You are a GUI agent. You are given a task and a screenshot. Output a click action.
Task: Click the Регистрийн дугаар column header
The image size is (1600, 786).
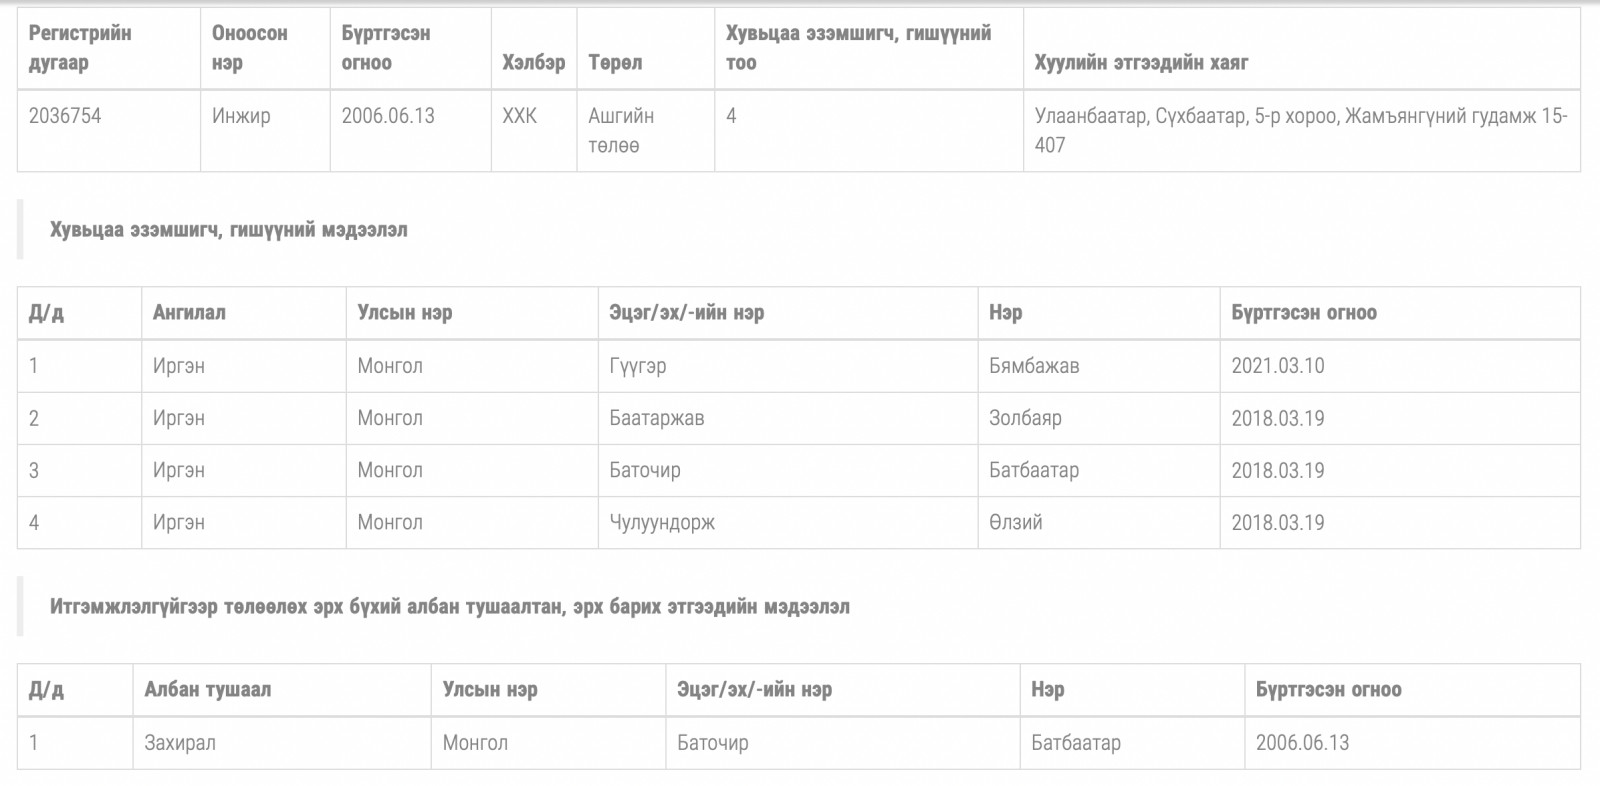tap(80, 48)
